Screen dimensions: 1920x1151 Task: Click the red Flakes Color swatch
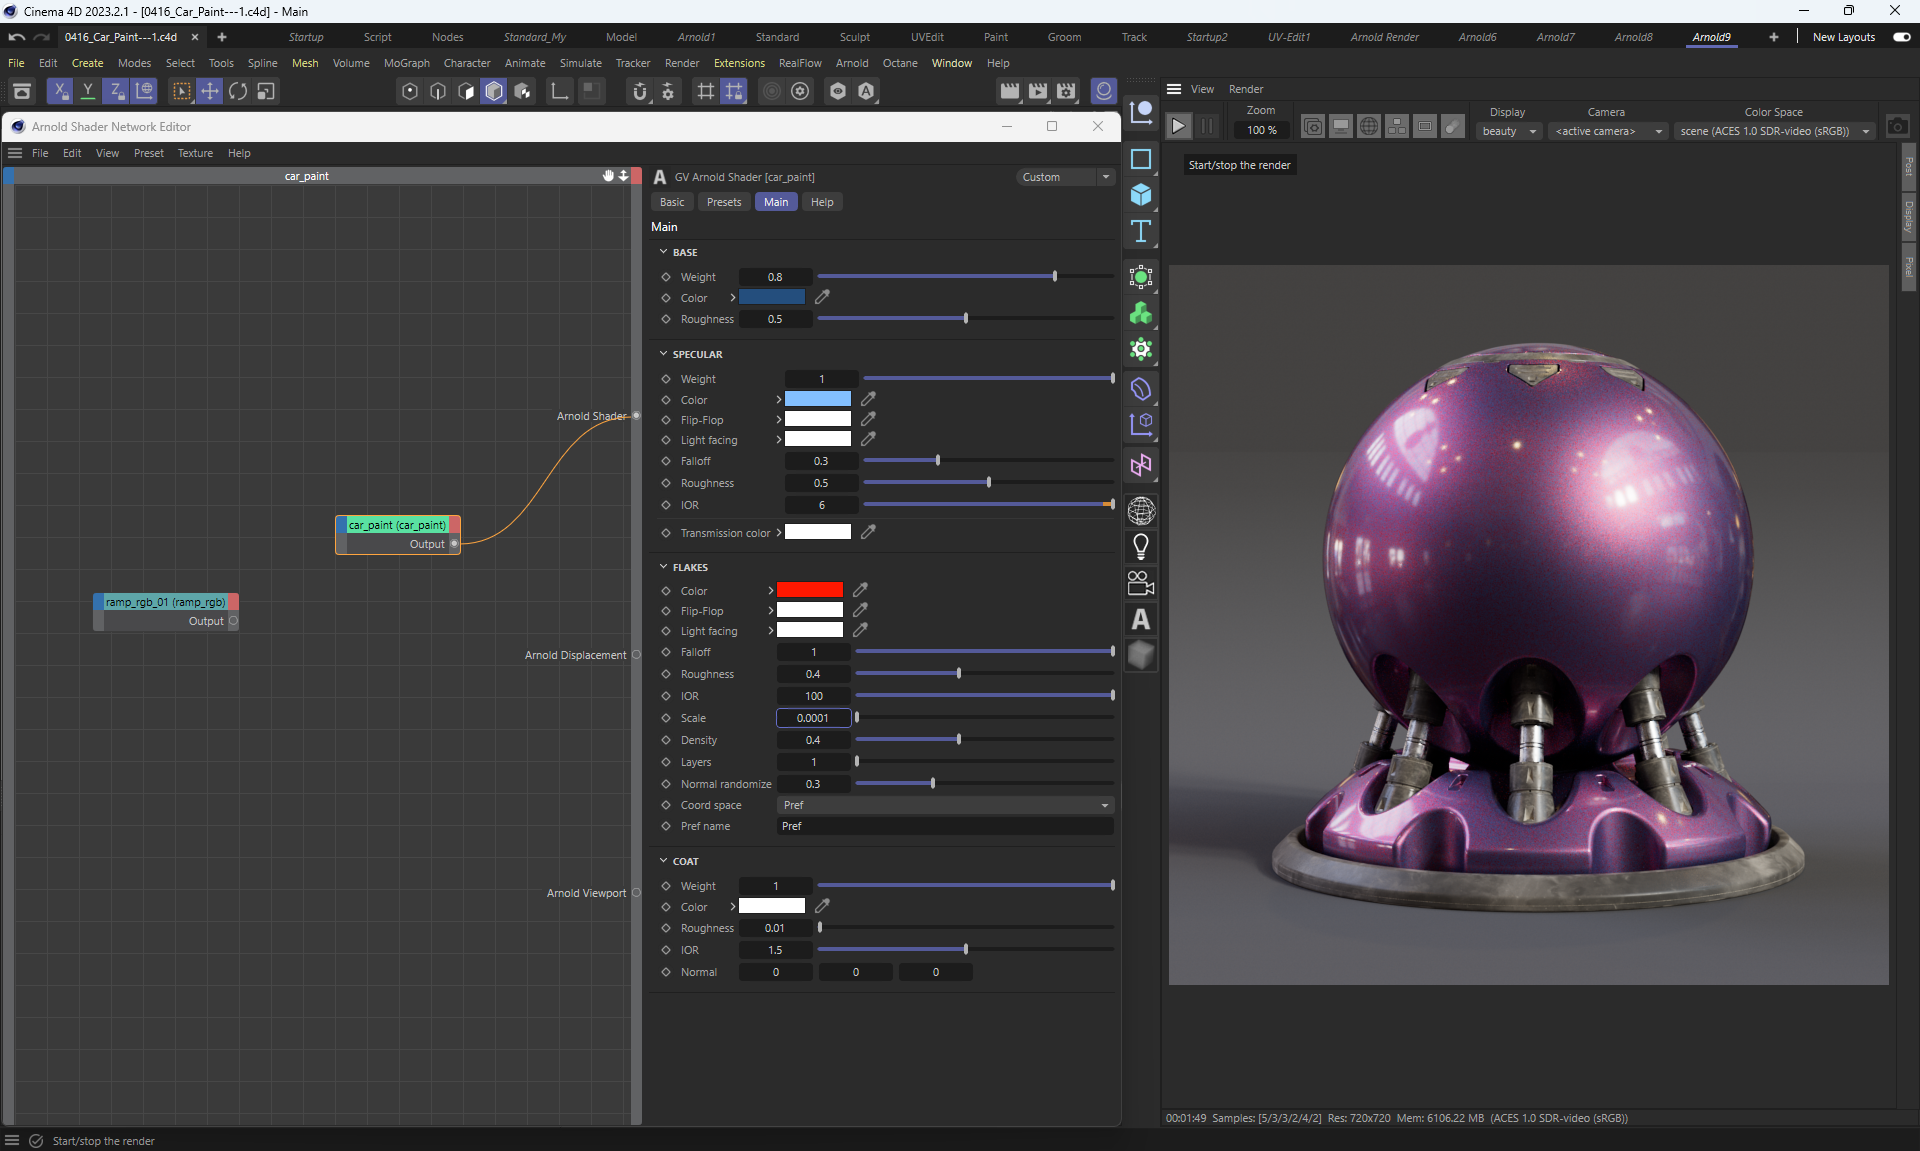point(809,590)
